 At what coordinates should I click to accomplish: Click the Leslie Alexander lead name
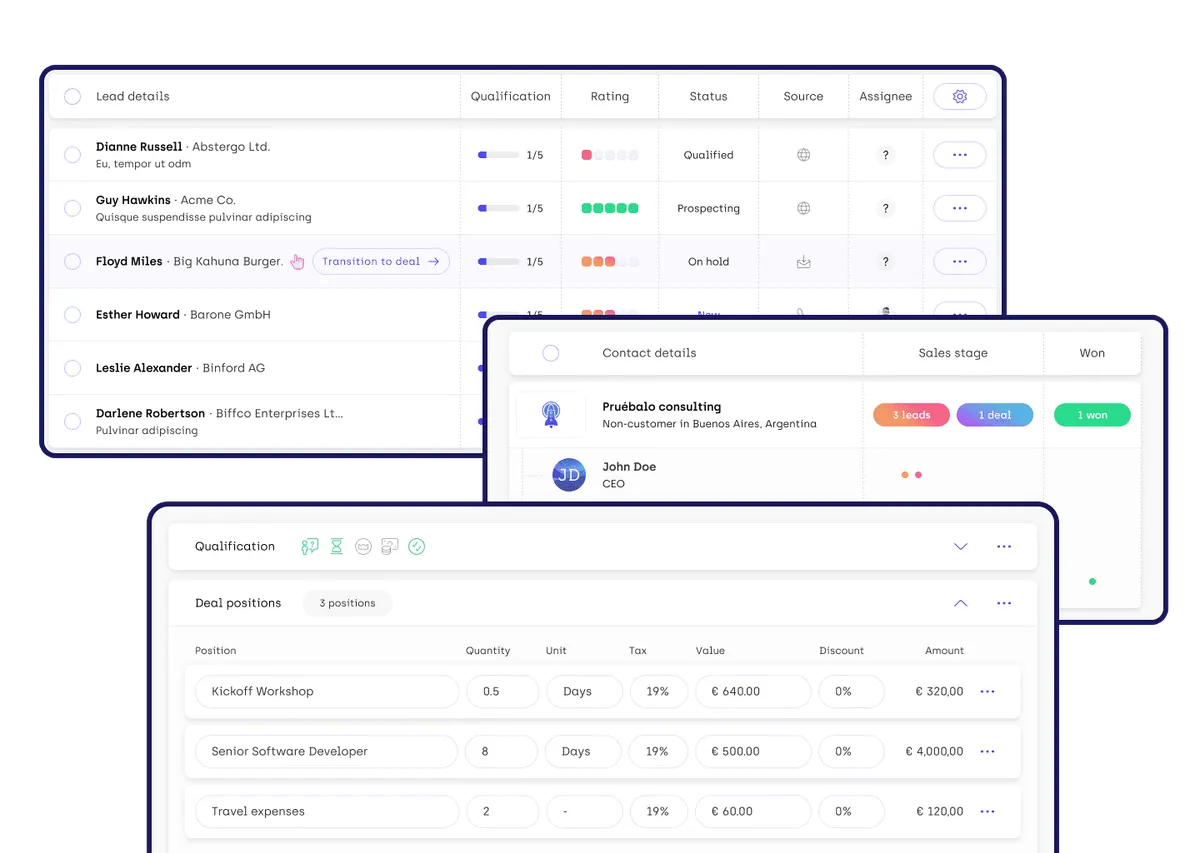144,368
